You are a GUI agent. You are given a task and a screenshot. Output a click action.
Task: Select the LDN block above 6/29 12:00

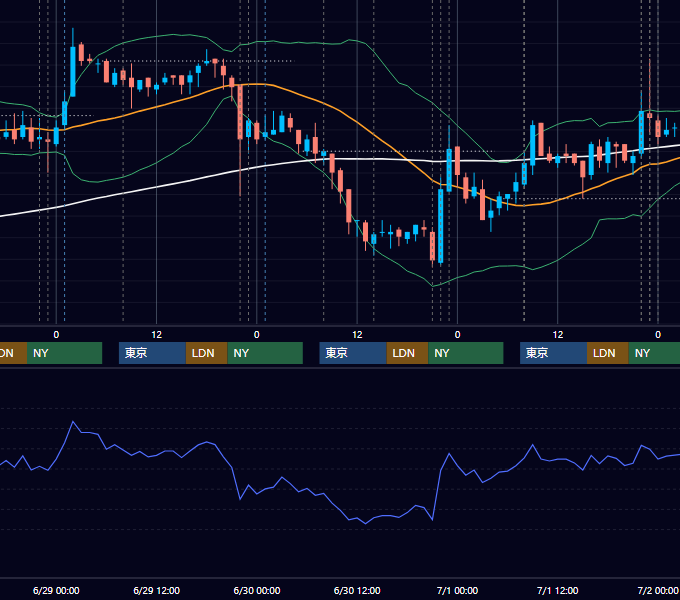coord(206,353)
